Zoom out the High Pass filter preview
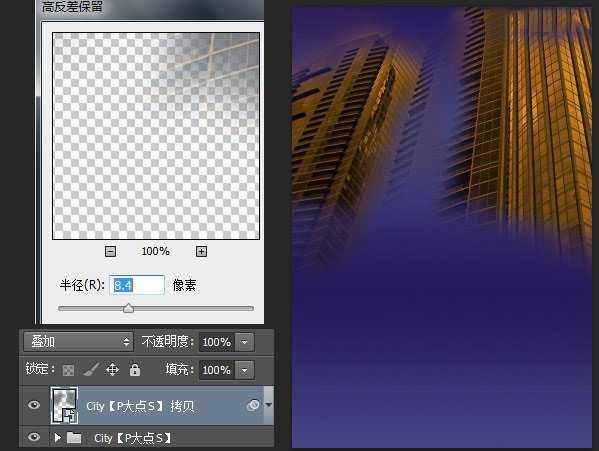This screenshot has width=599, height=451. [110, 251]
